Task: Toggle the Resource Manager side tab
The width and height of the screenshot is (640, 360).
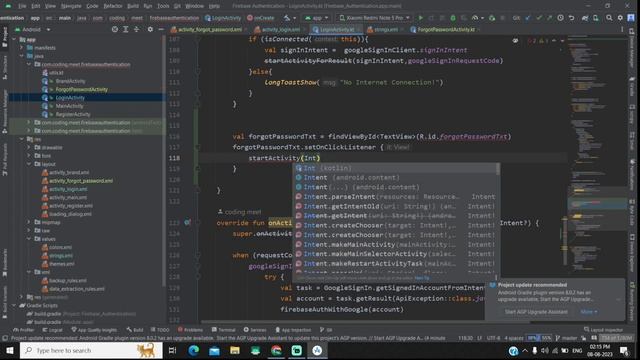Action: click(4, 111)
